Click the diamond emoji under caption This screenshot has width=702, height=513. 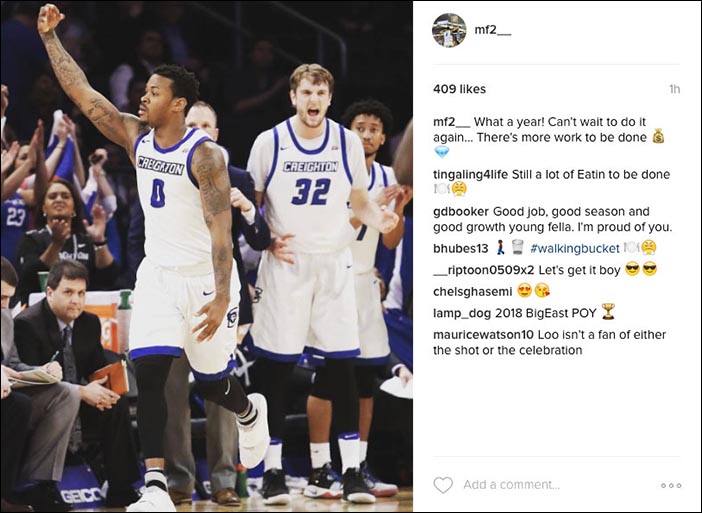coord(441,153)
